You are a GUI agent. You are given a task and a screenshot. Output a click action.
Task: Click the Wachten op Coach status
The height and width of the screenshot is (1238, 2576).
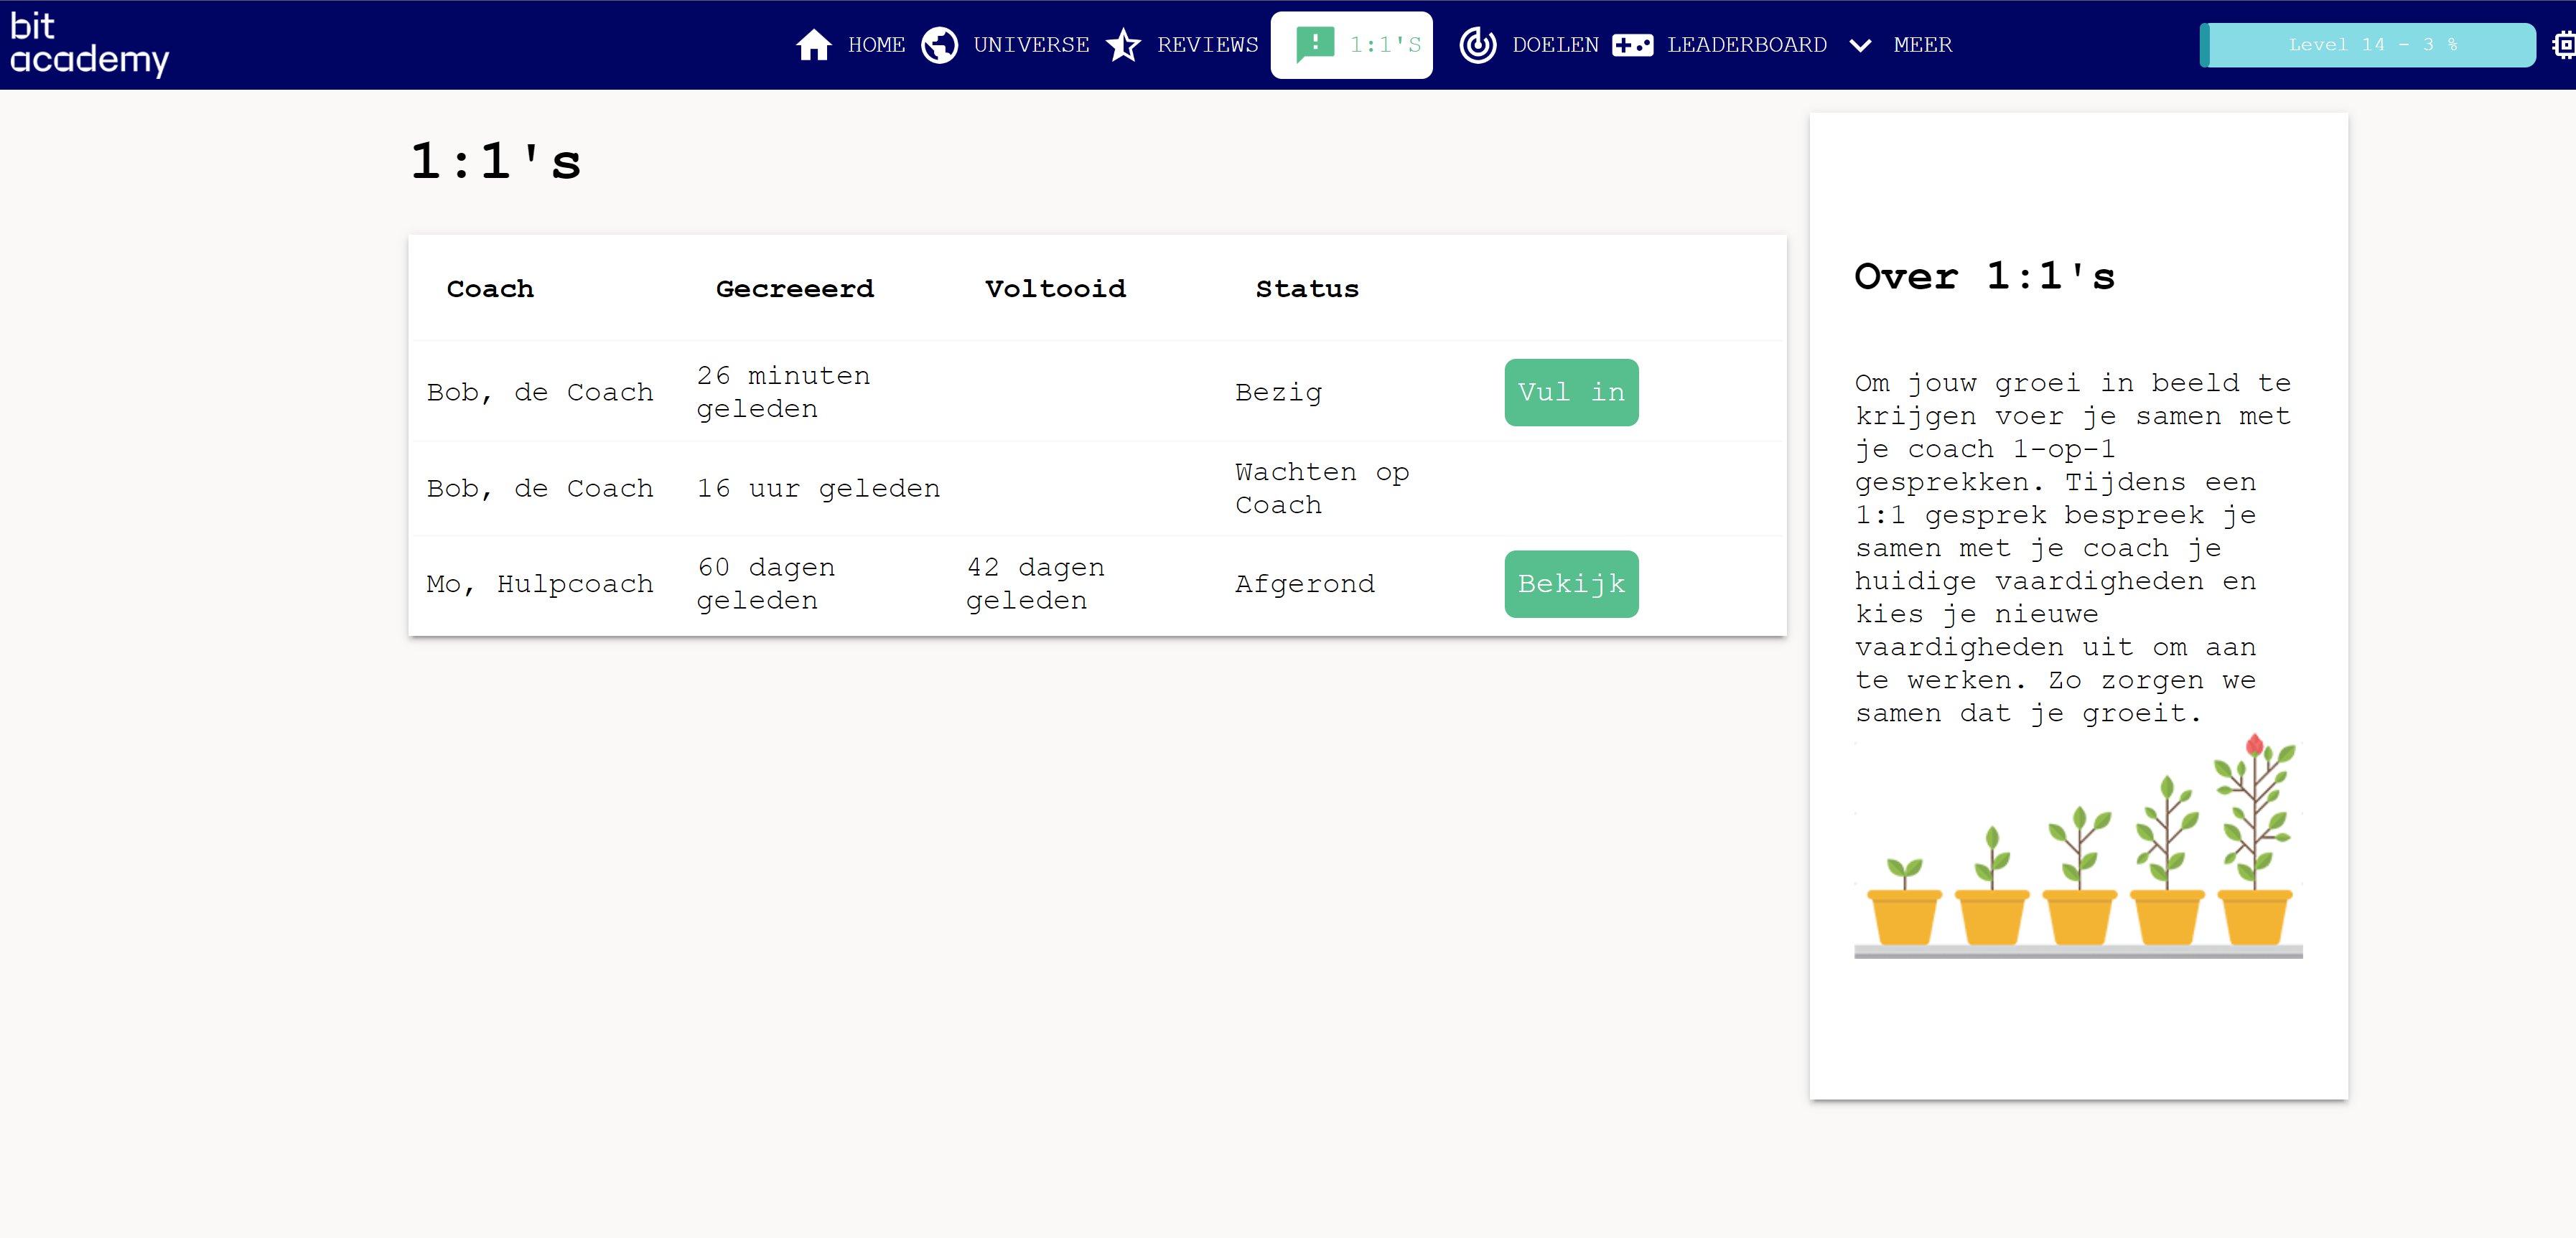pyautogui.click(x=1322, y=488)
